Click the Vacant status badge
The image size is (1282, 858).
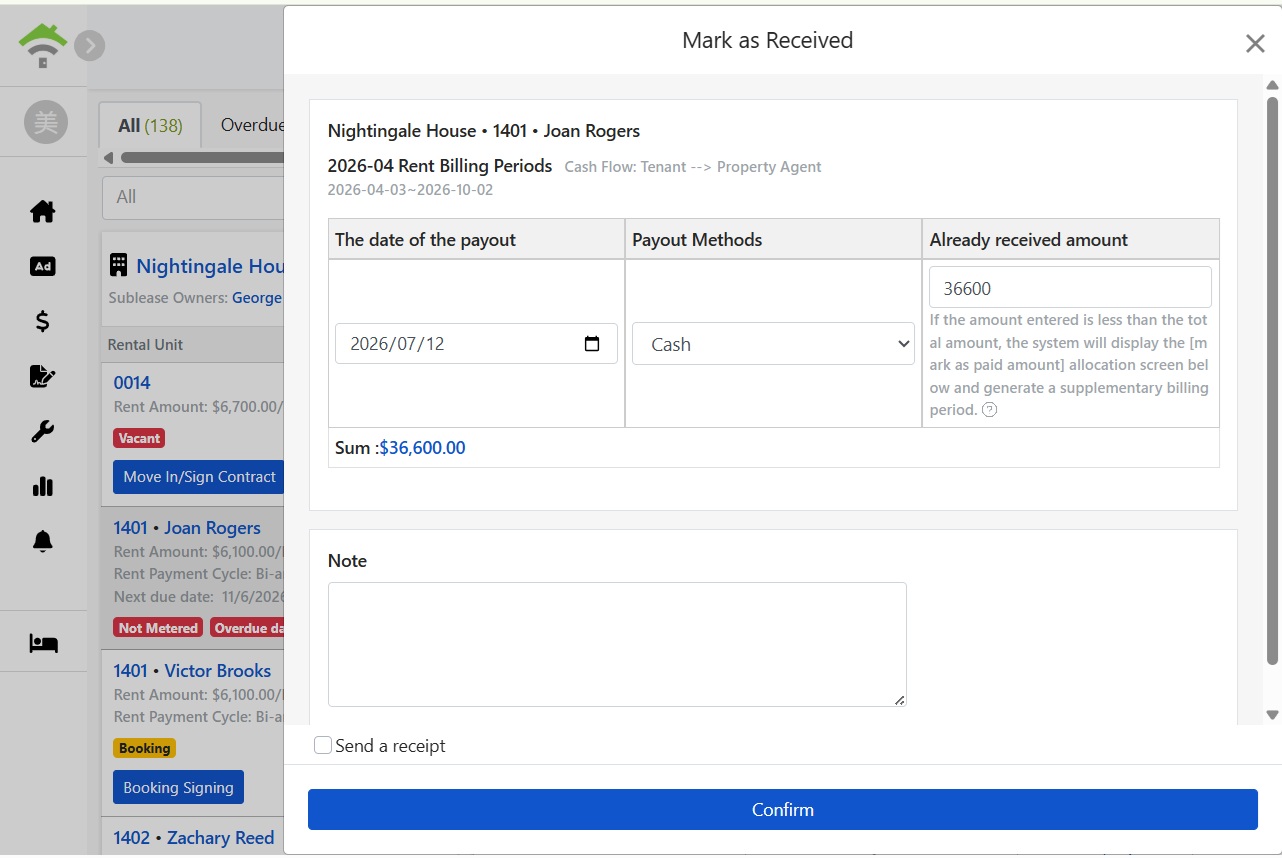(139, 438)
